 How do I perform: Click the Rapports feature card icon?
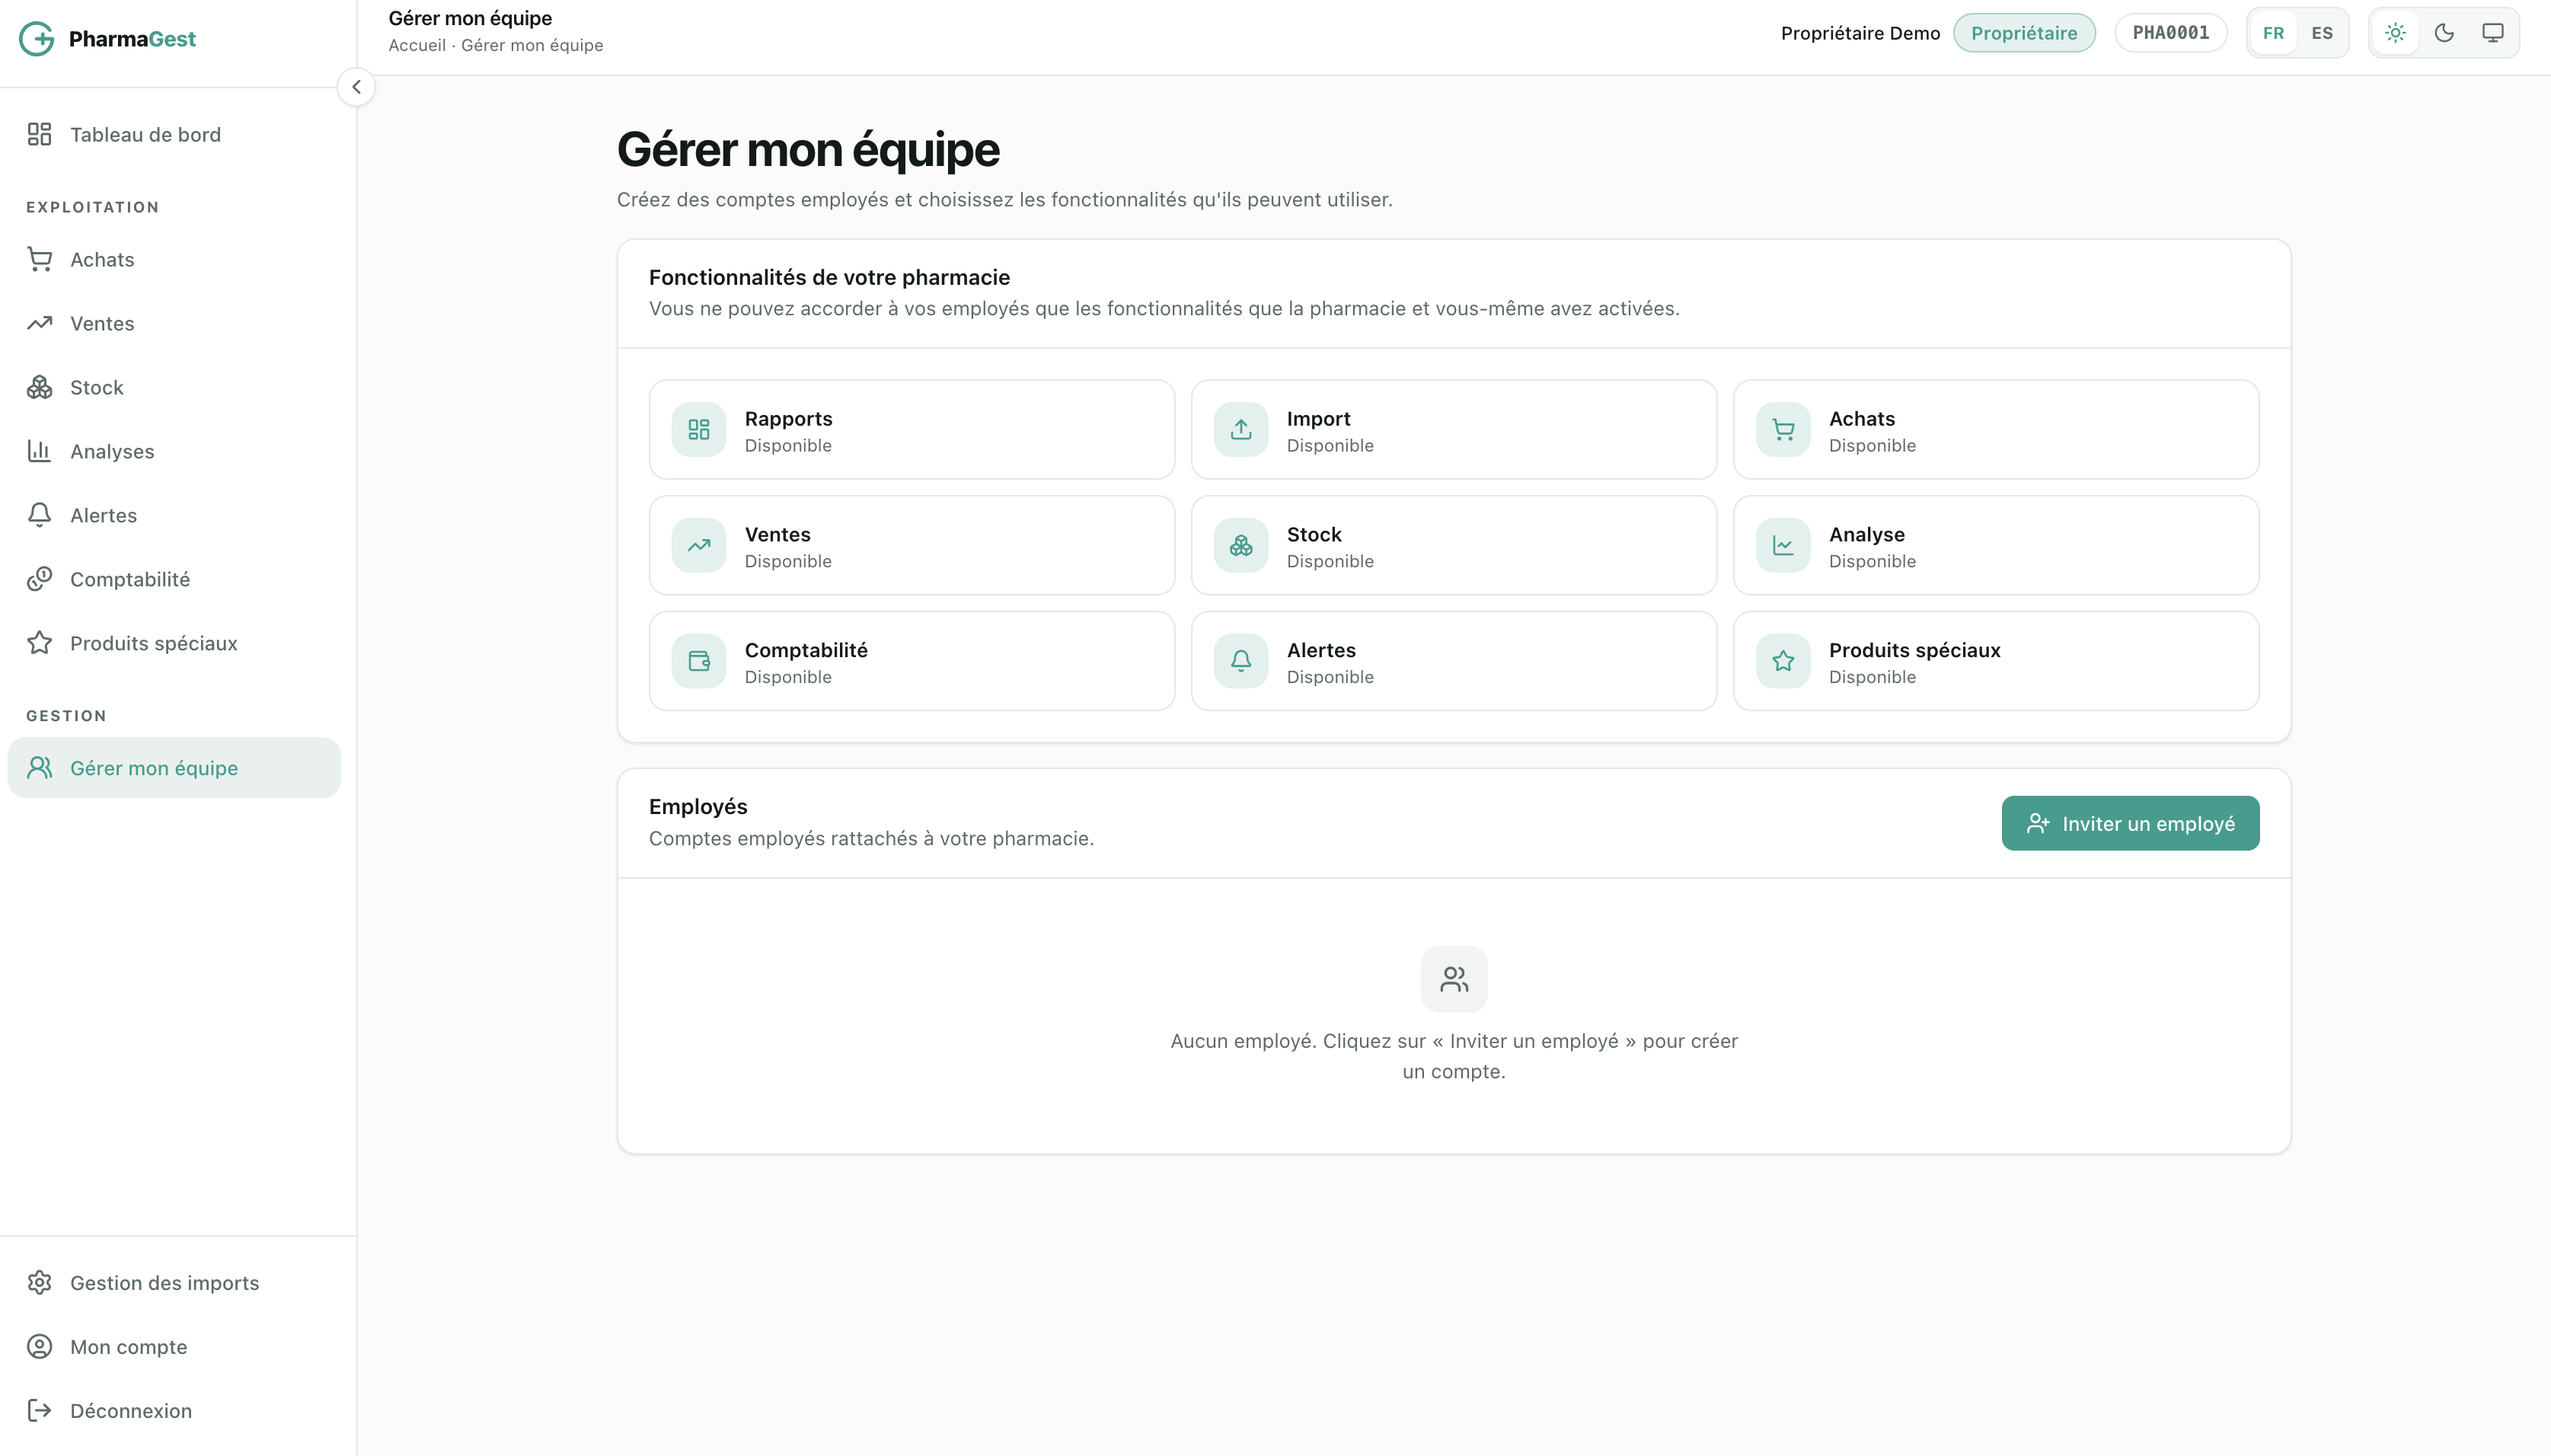tap(699, 430)
